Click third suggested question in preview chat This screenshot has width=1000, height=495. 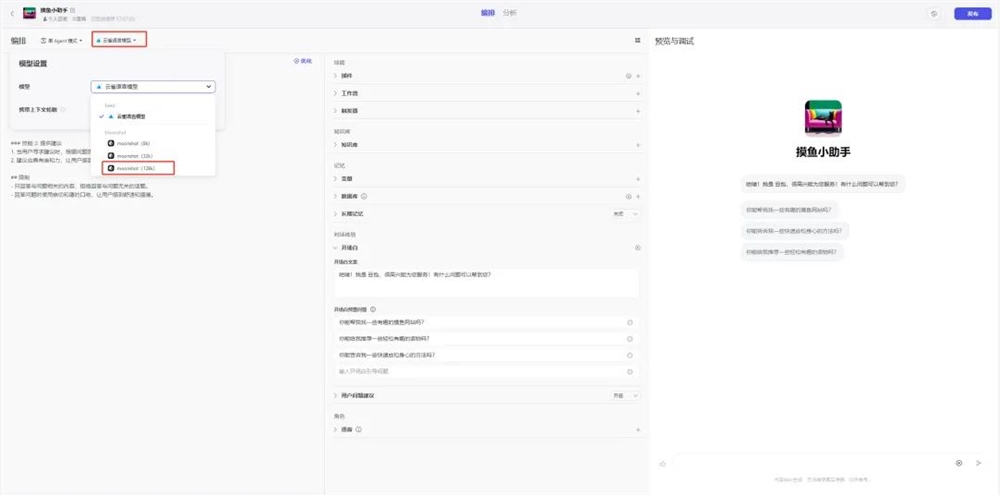(793, 252)
